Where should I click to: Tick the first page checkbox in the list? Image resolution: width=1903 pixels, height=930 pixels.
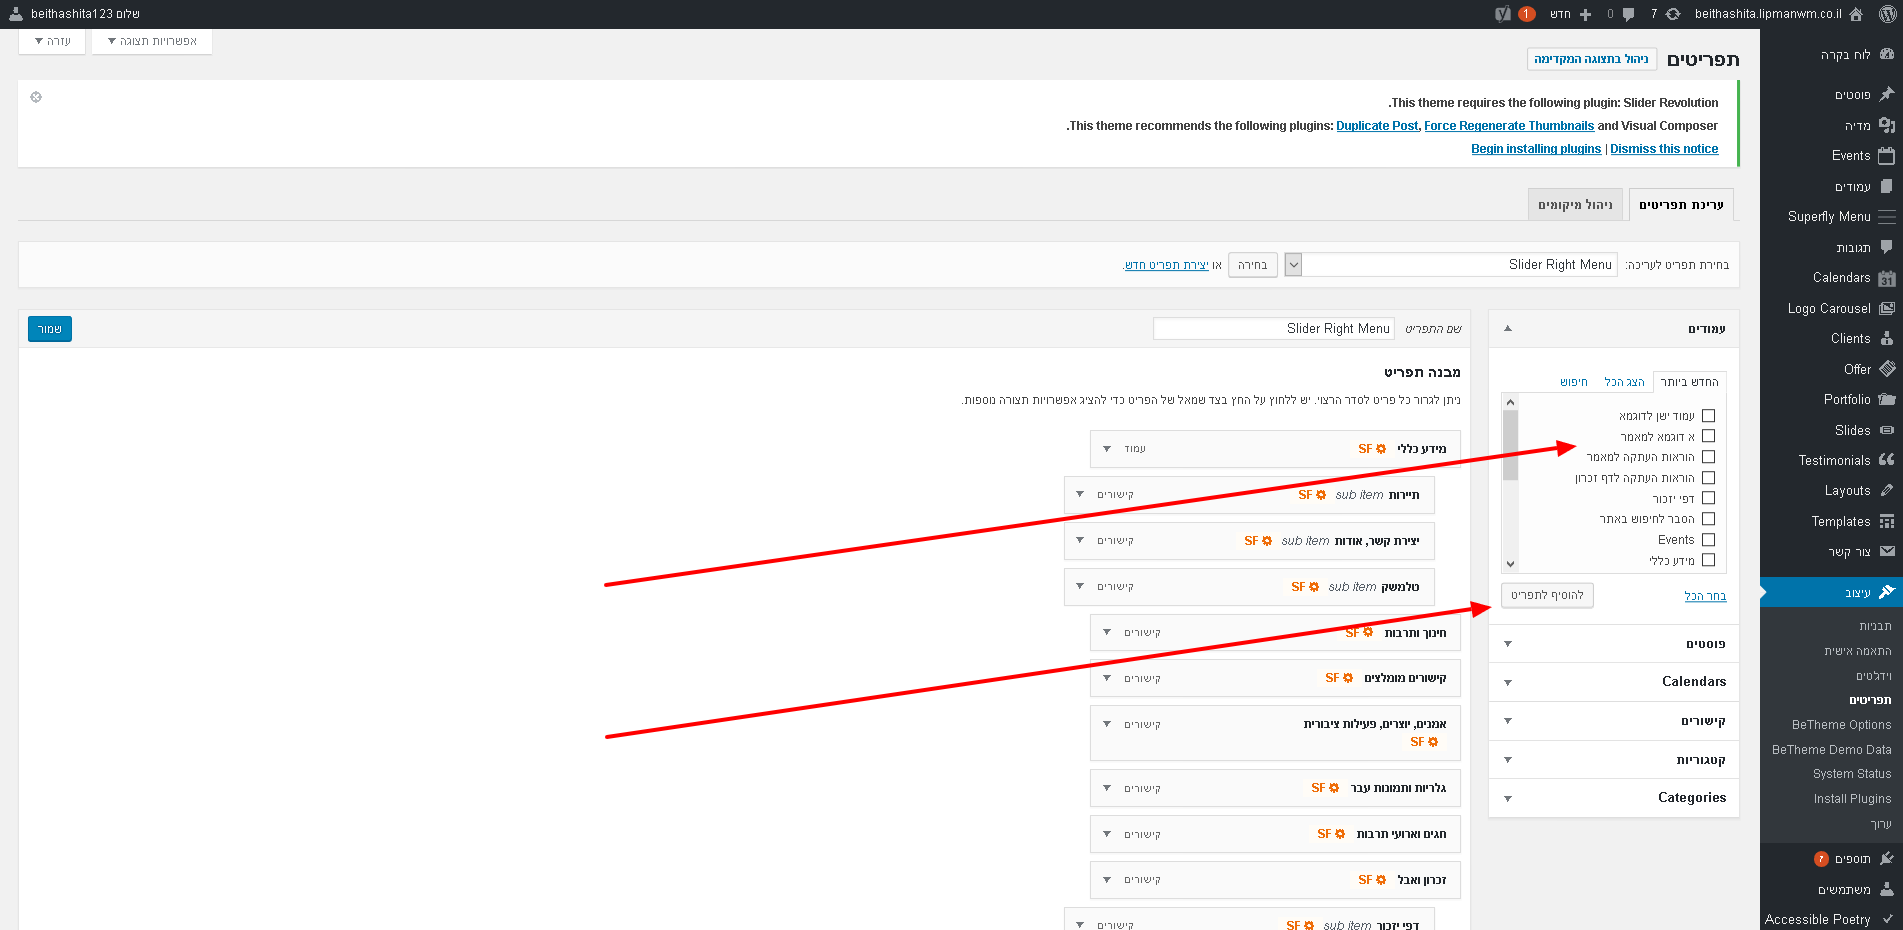tap(1708, 416)
